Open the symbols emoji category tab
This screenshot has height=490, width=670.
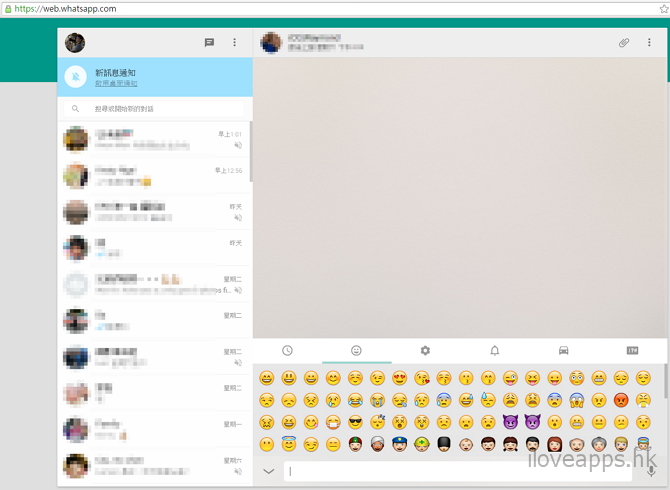(632, 351)
